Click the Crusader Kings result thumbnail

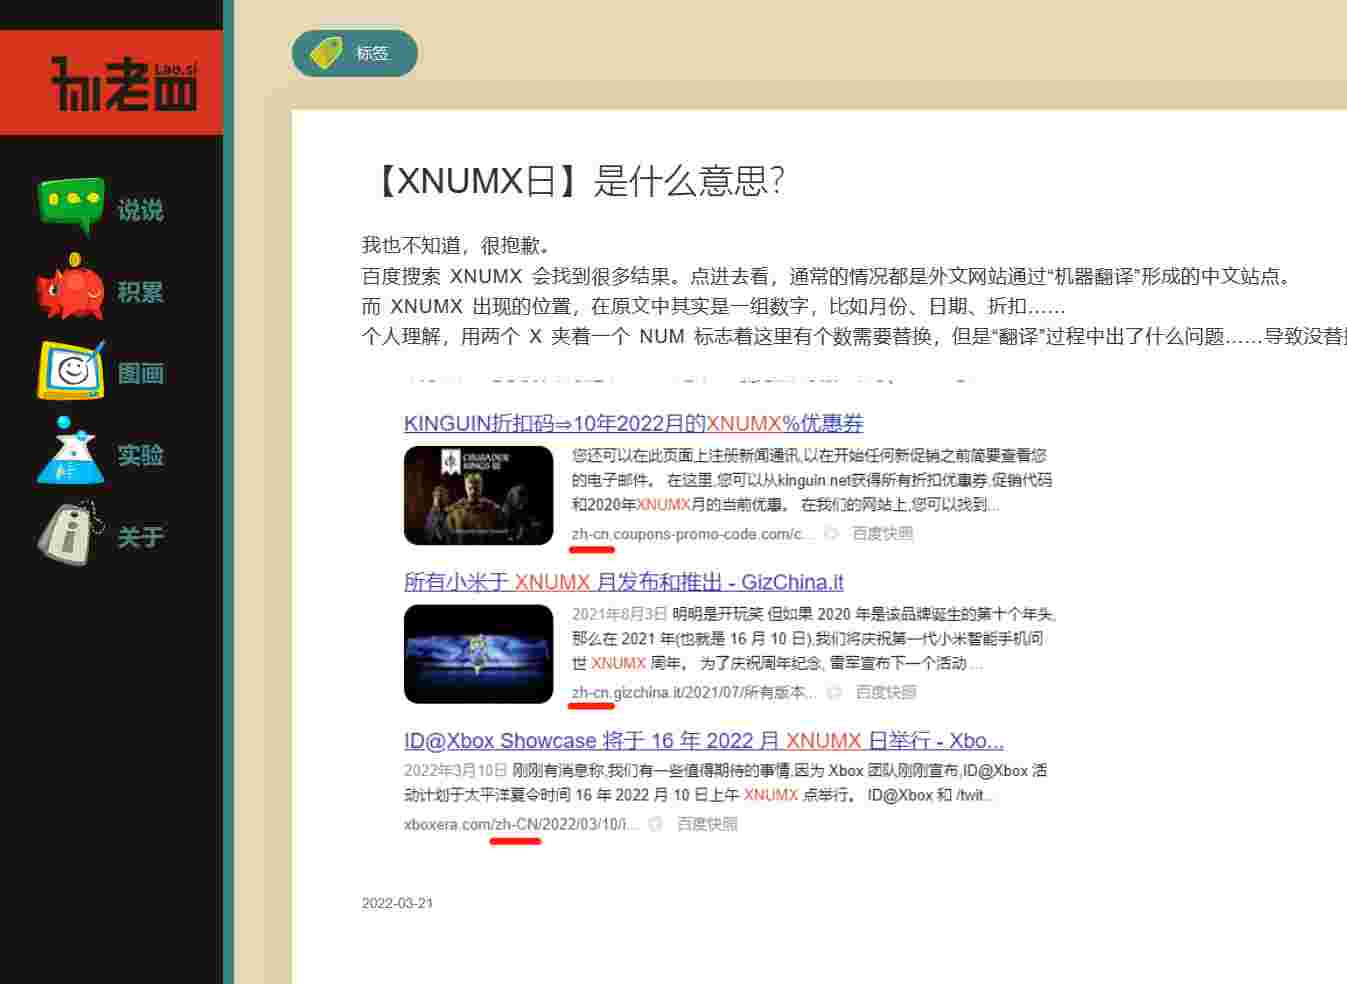click(x=478, y=495)
